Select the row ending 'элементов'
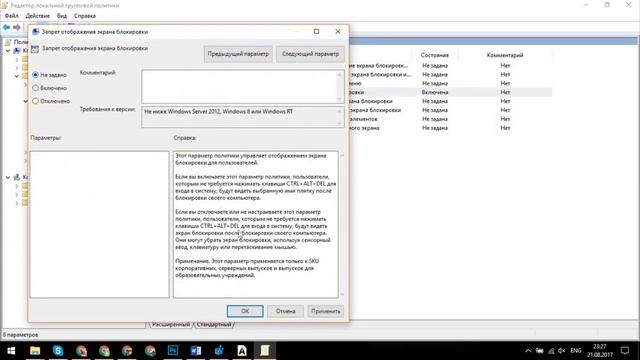Image resolution: width=640 pixels, height=360 pixels. (451, 119)
